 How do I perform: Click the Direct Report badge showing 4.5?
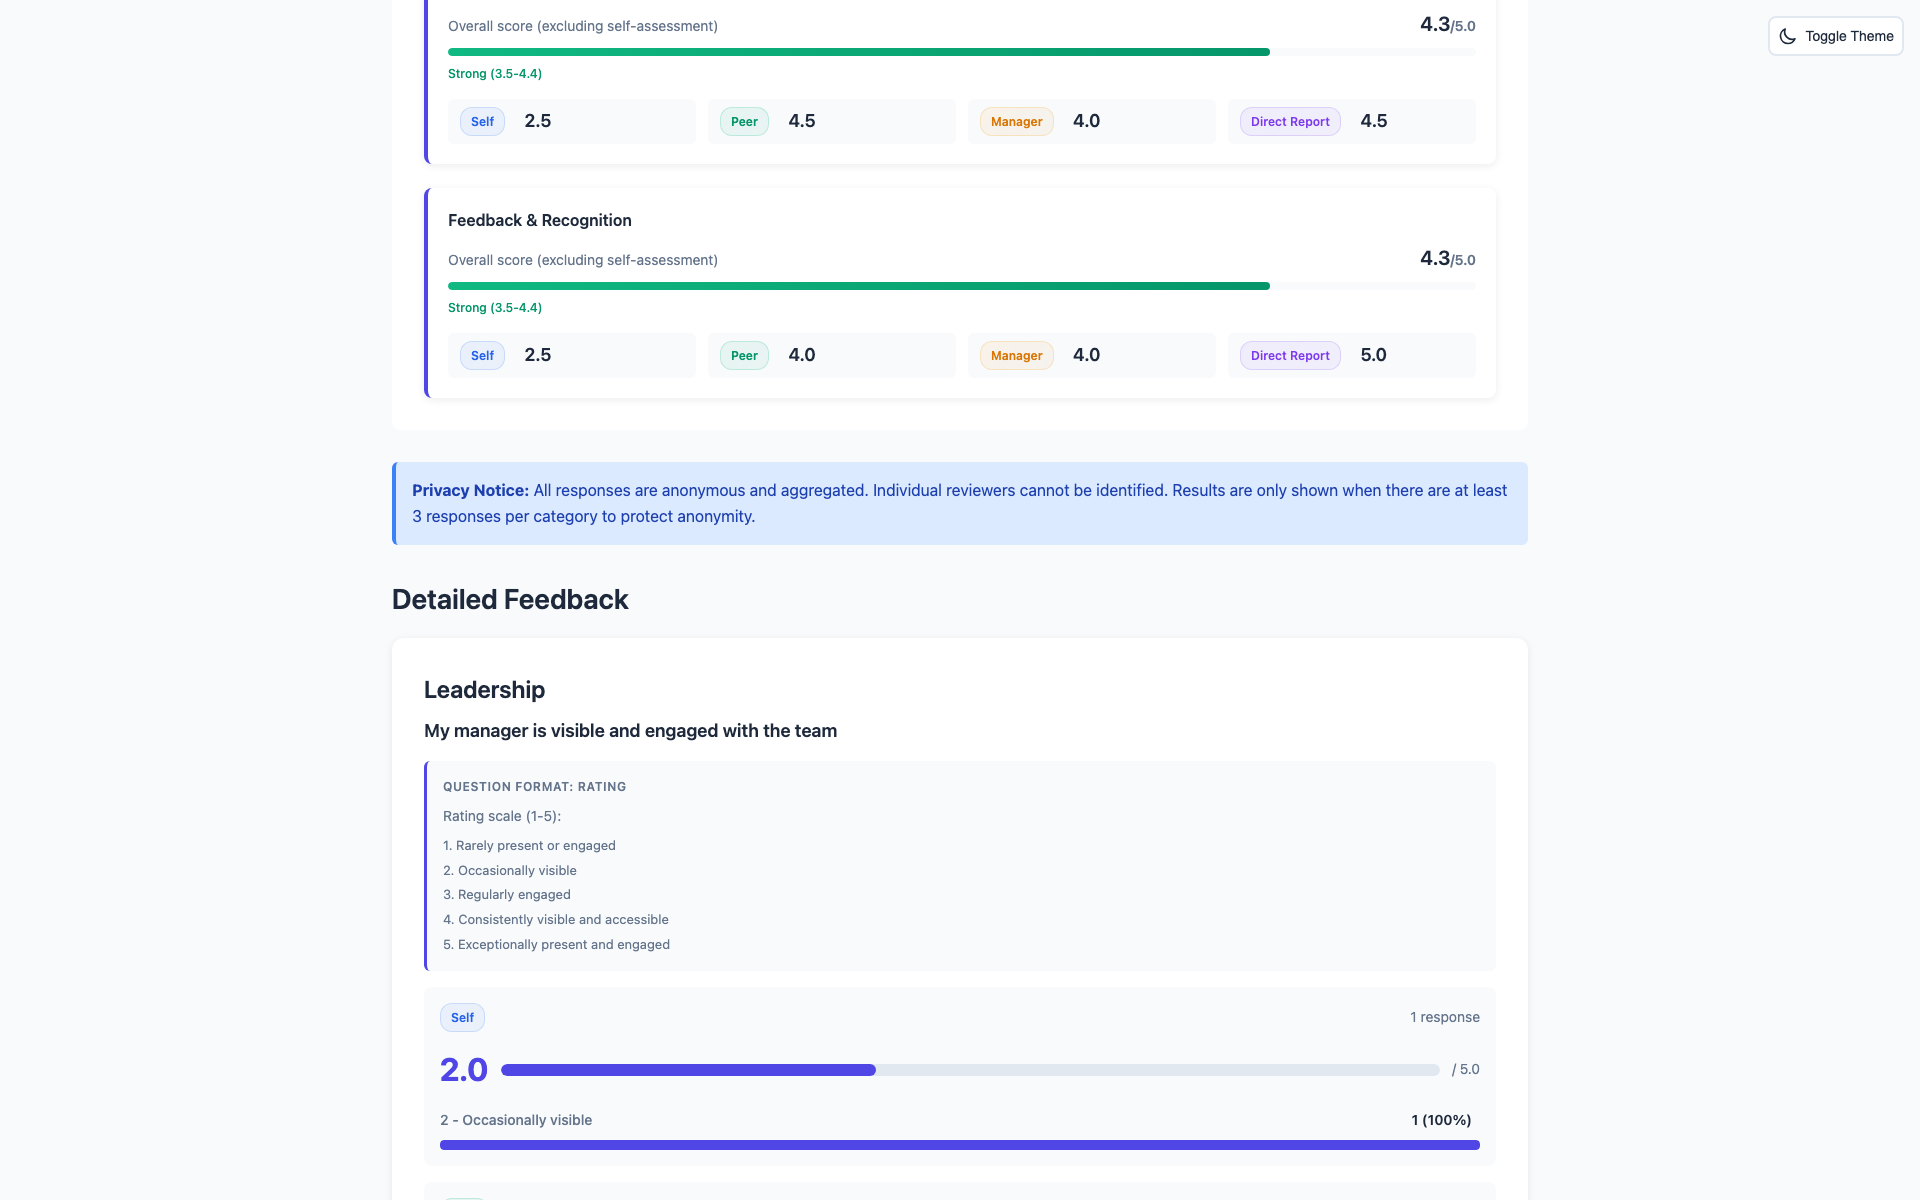point(1289,122)
